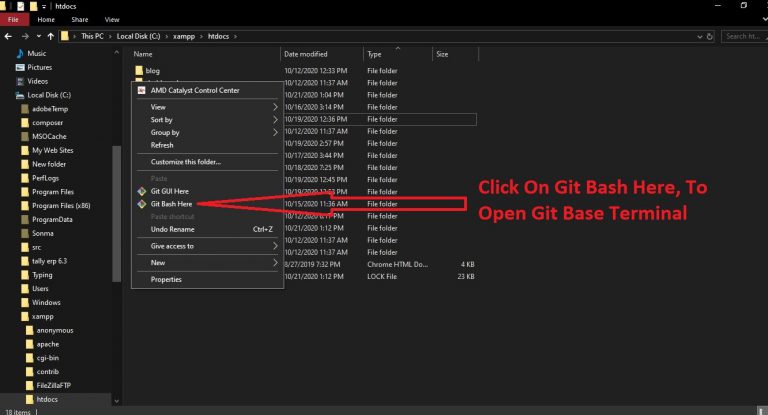Expand the Group by submenu arrow
The image size is (768, 415).
click(x=276, y=132)
